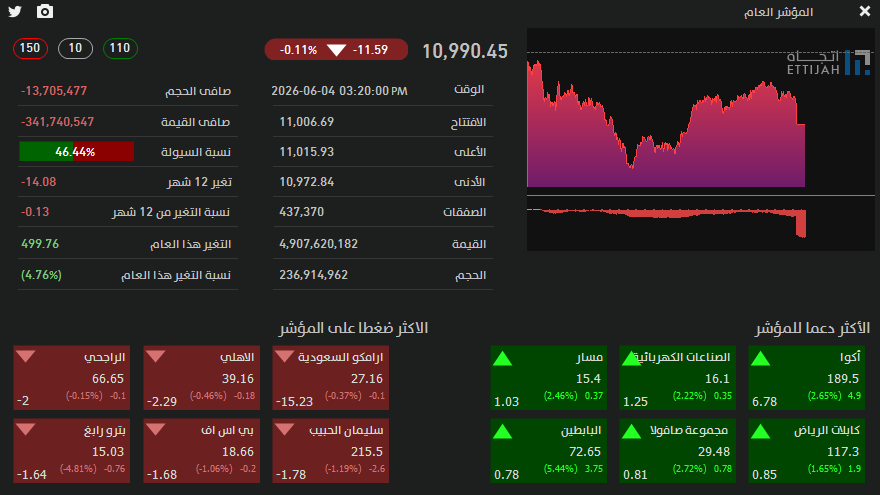The height and width of the screenshot is (495, 880).
Task: Open the كابلات الرياض stock card
Action: [x=806, y=451]
